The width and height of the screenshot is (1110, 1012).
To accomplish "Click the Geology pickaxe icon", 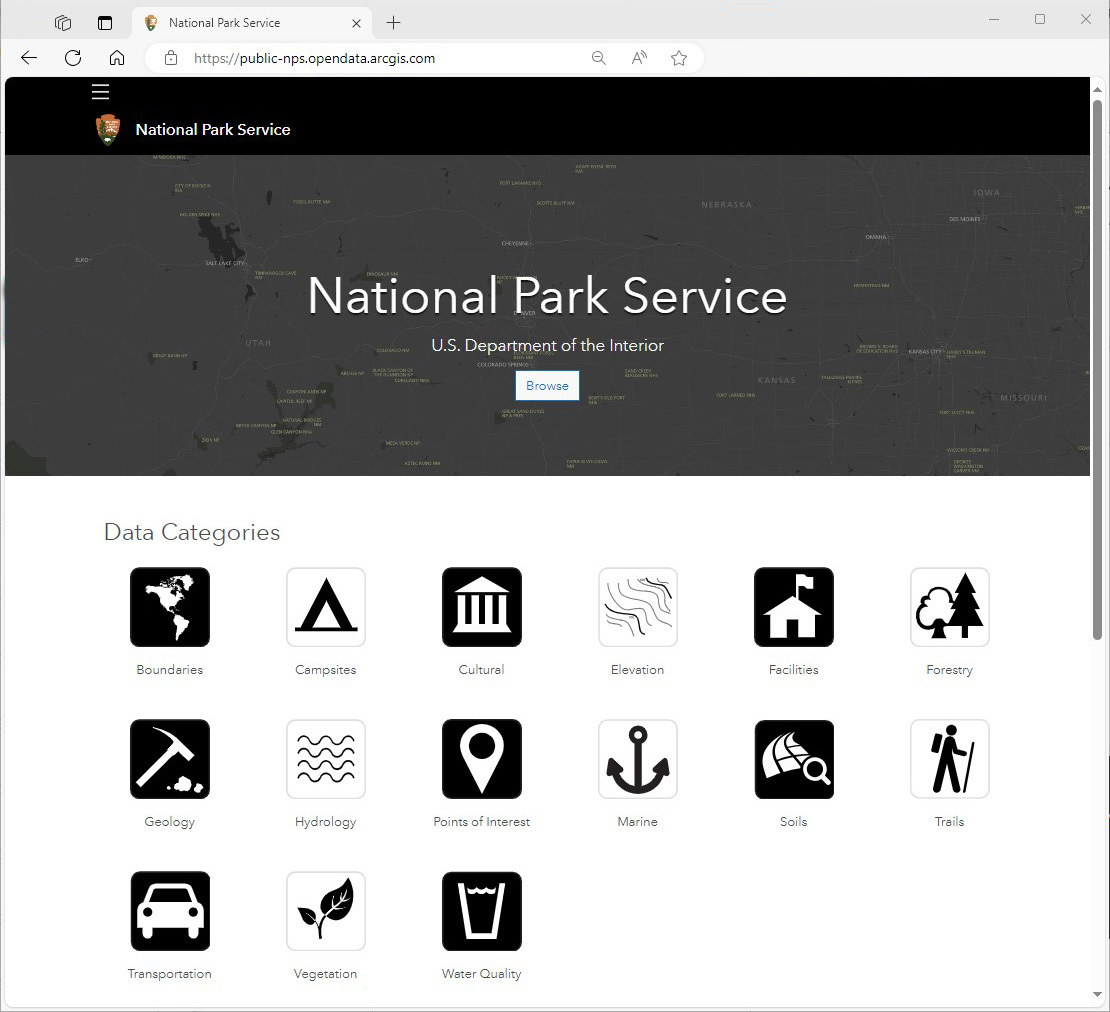I will click(x=169, y=759).
